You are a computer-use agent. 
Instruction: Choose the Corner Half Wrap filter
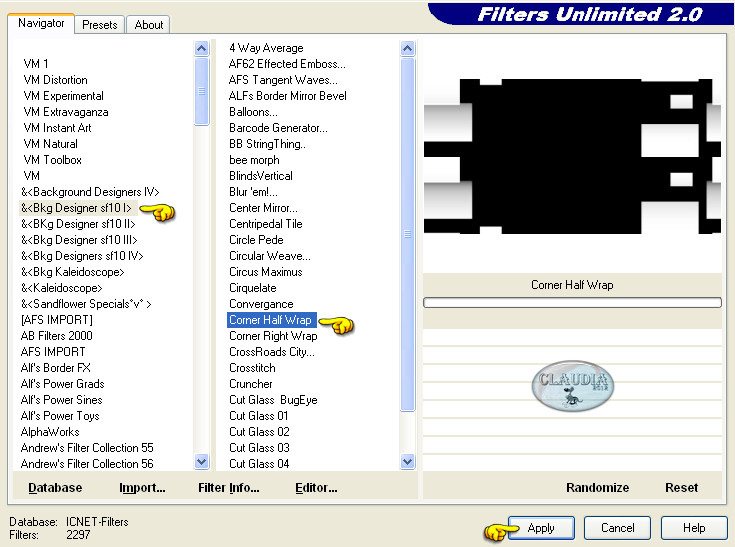pos(271,320)
